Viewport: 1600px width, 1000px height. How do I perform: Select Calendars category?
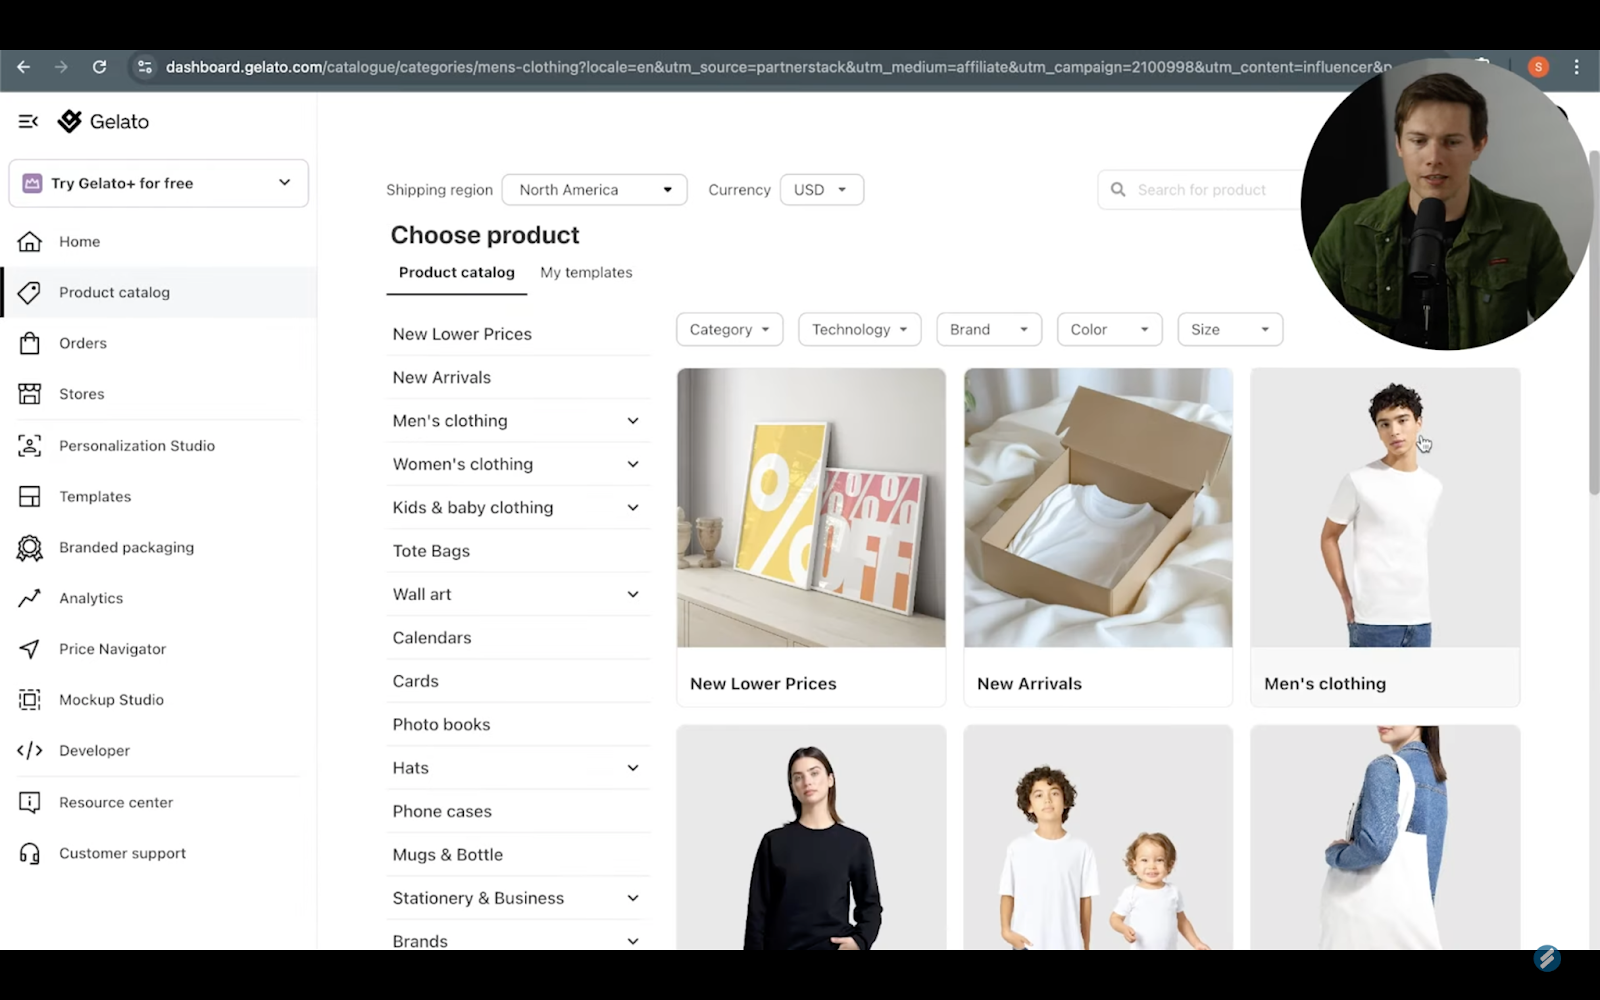click(432, 638)
